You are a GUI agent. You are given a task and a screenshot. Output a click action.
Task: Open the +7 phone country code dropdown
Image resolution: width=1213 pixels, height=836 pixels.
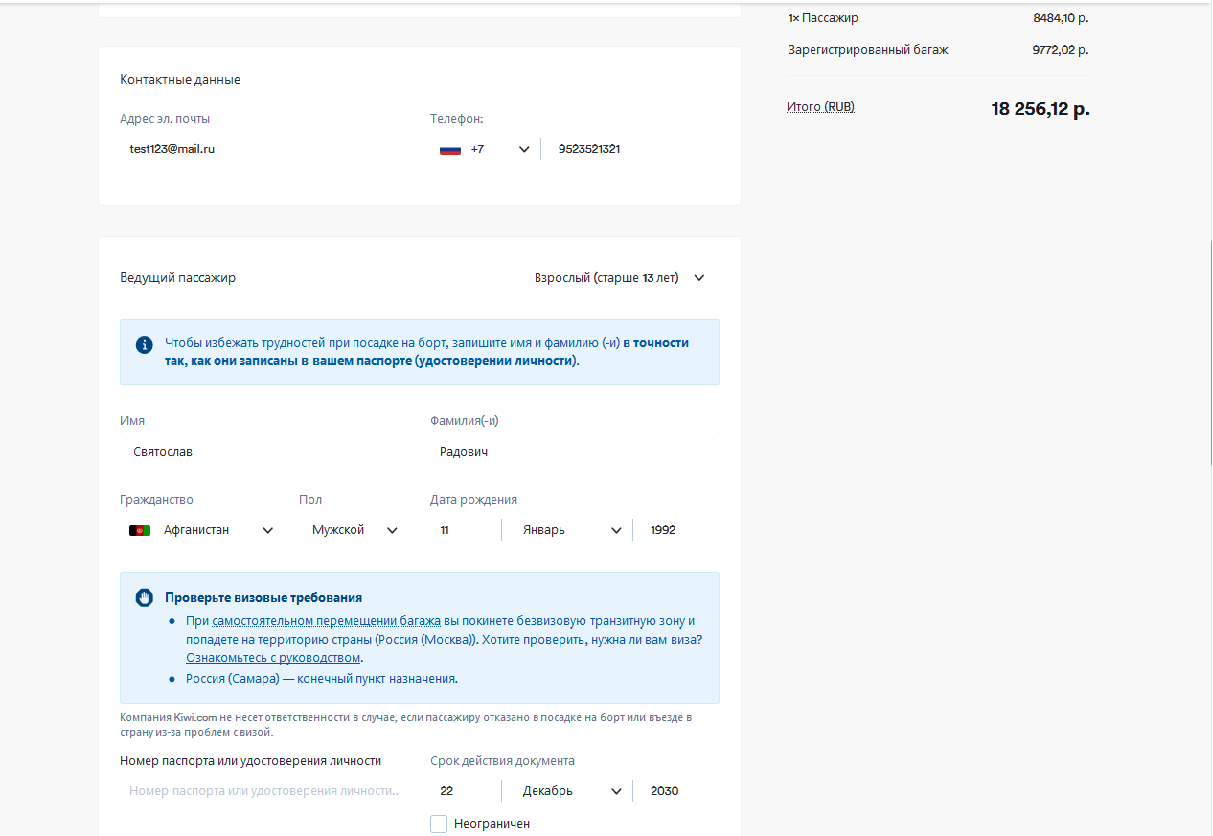point(485,149)
